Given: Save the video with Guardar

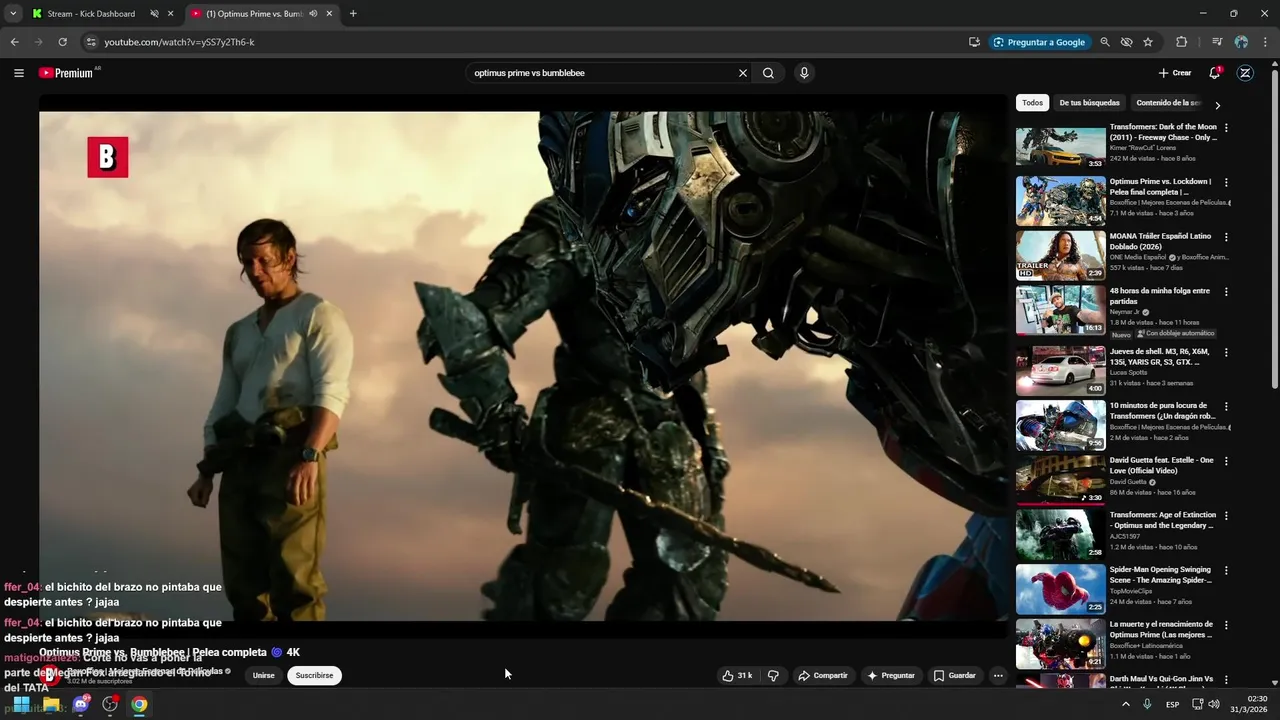Looking at the screenshot, I should click(x=954, y=676).
